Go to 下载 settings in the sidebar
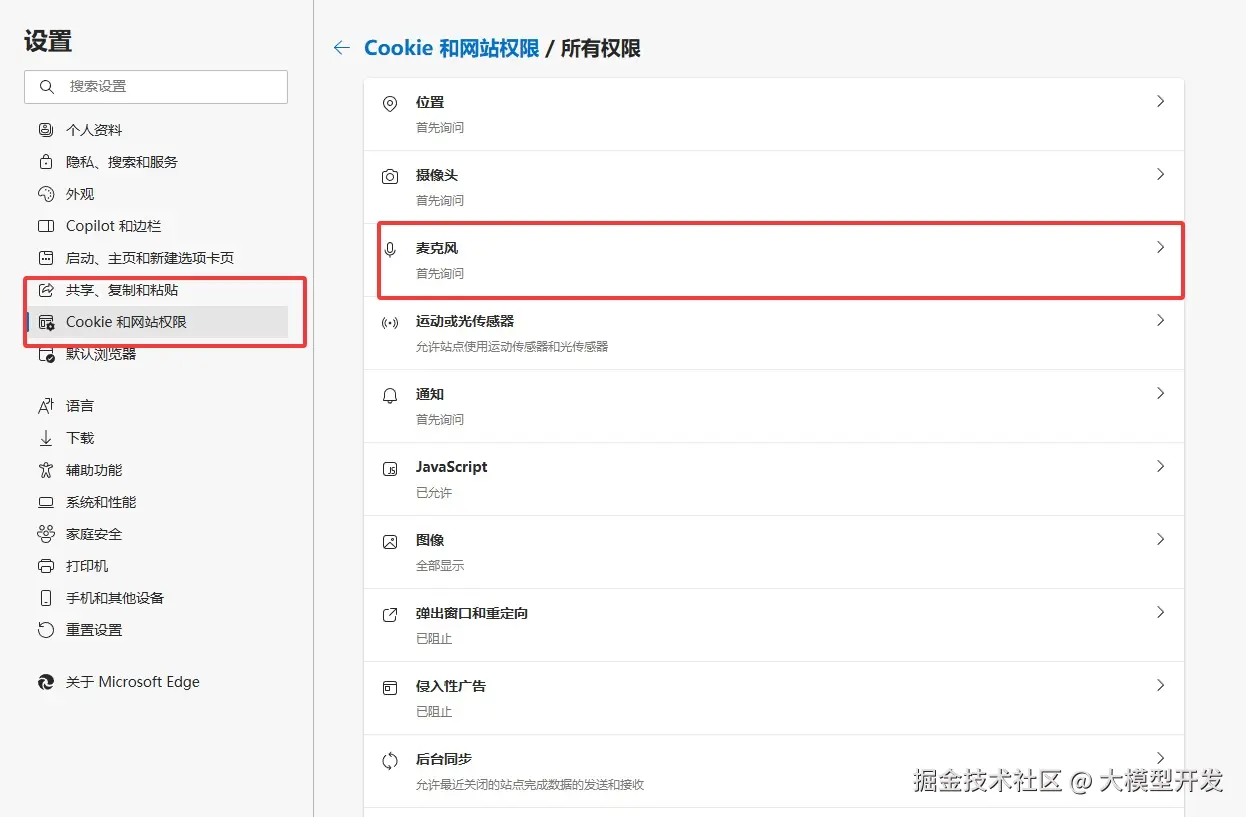The image size is (1246, 817). 80,438
